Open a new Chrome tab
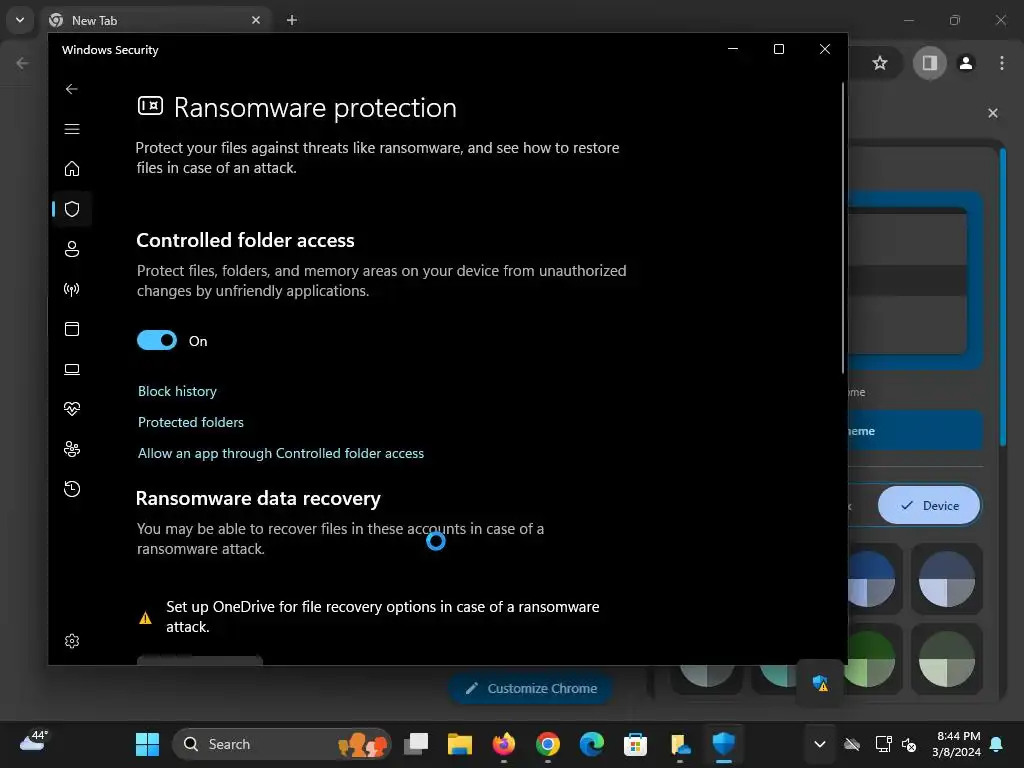1024x768 pixels. [x=292, y=20]
